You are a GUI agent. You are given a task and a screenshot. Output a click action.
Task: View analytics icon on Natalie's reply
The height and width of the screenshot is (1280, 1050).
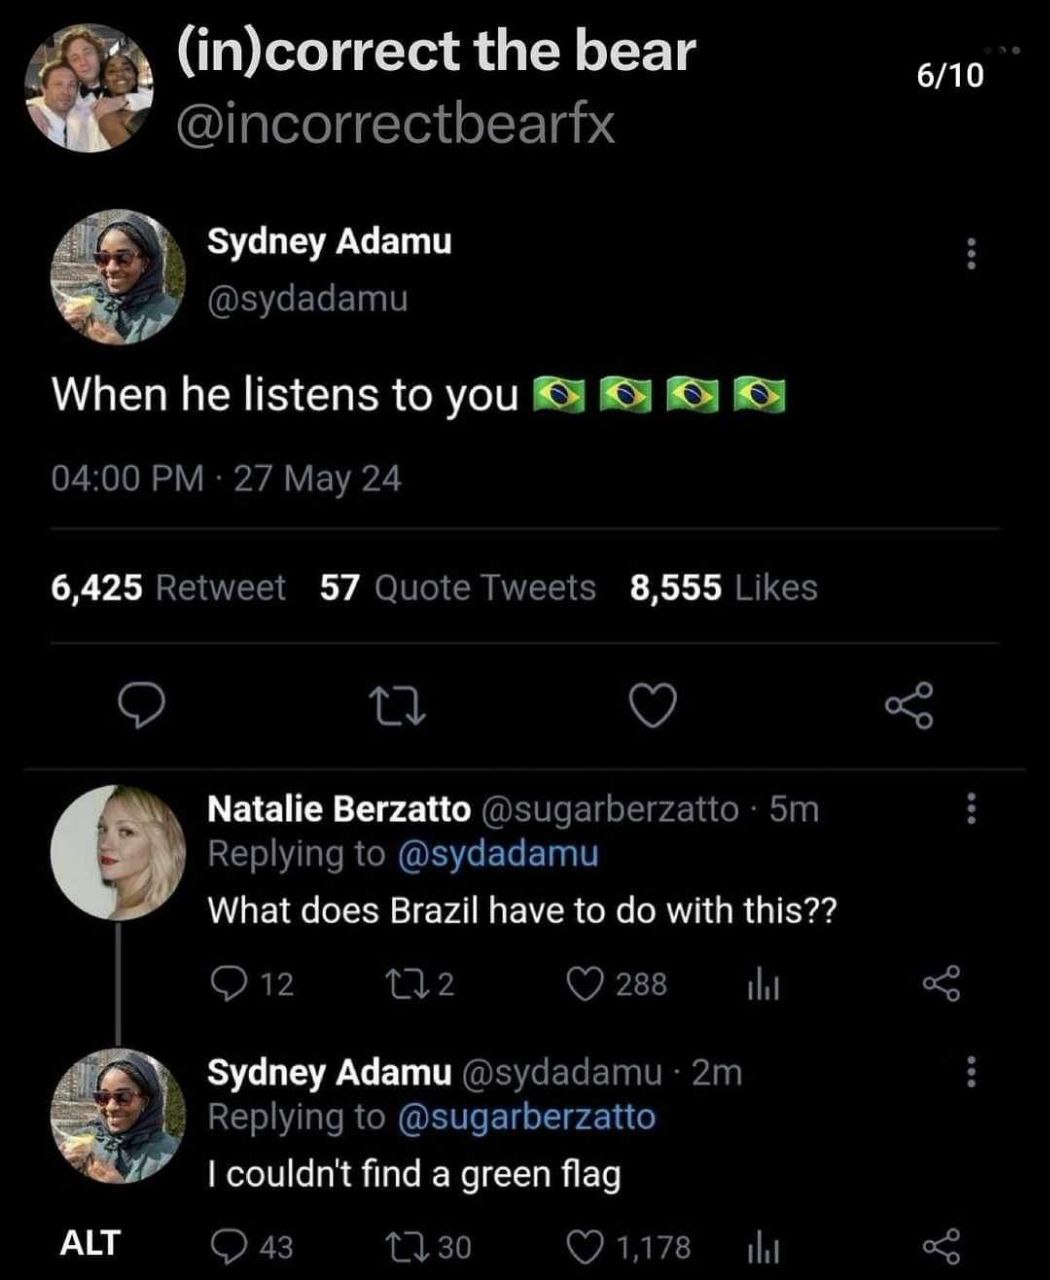click(763, 986)
